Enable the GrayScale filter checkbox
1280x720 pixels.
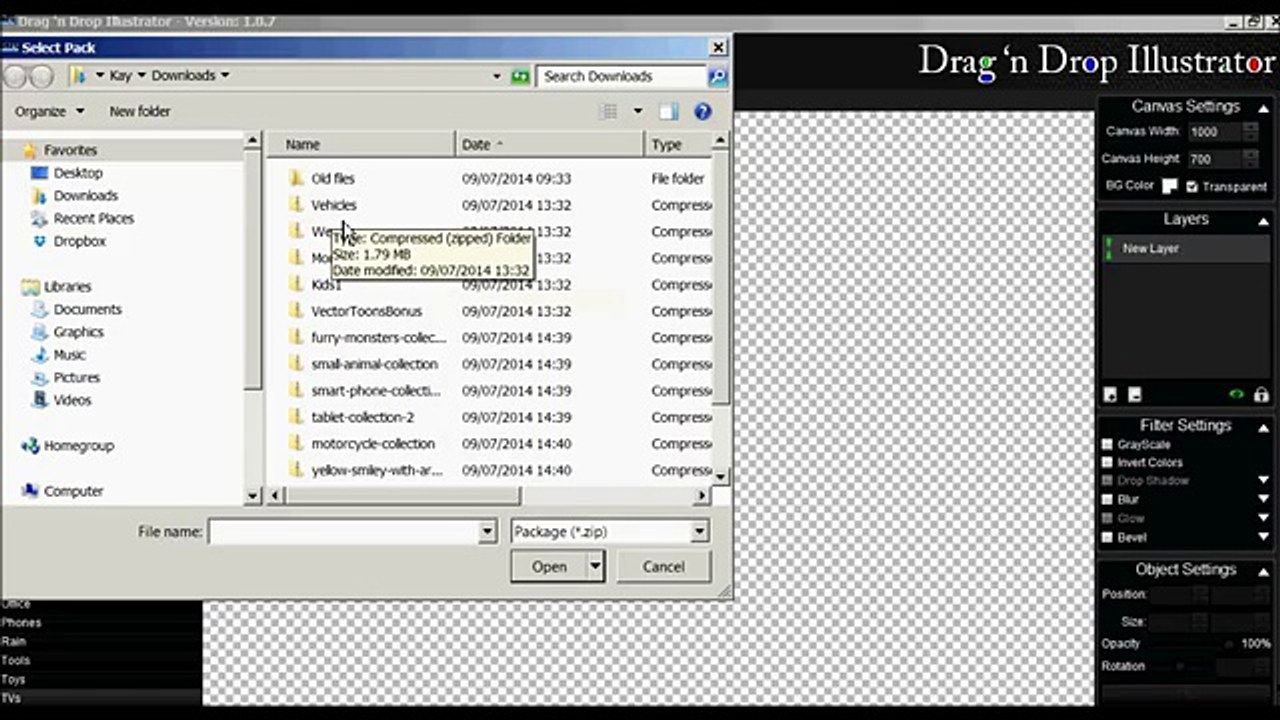point(1107,444)
